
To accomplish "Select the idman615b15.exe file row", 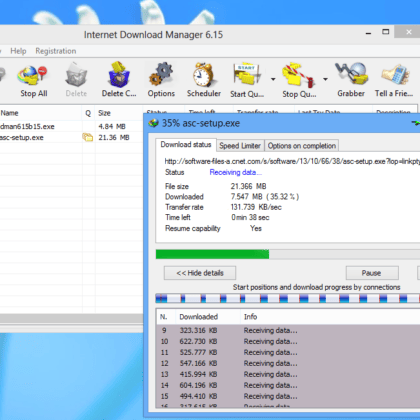I will pyautogui.click(x=71, y=126).
